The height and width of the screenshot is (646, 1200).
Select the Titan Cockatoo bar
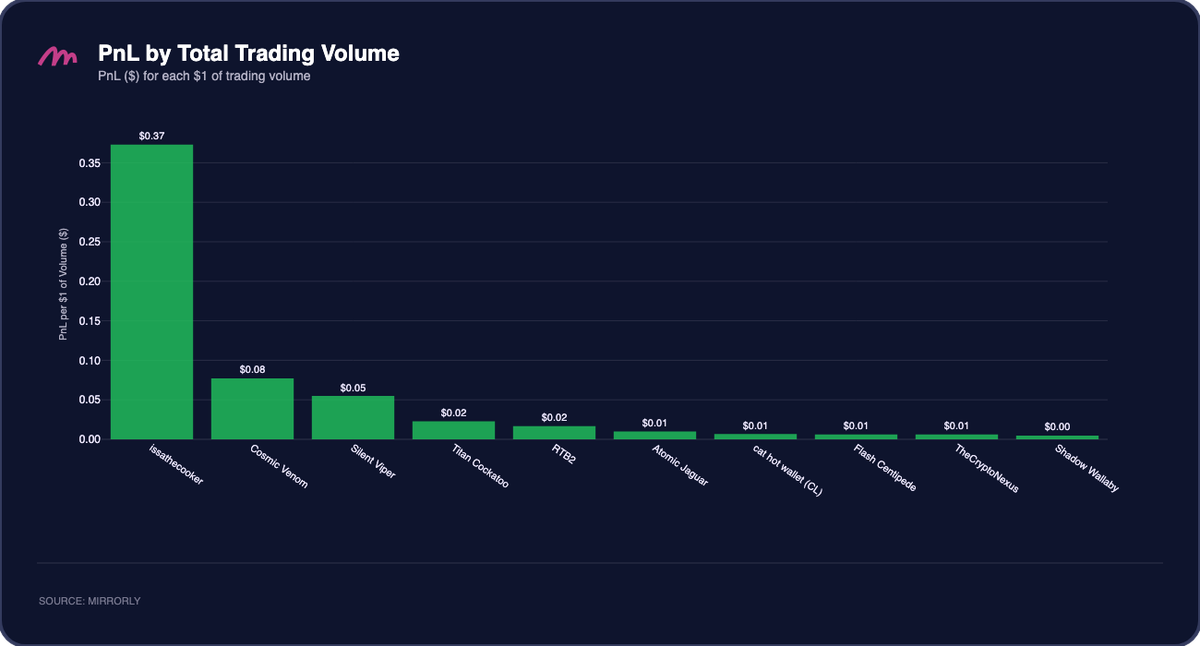(x=454, y=430)
